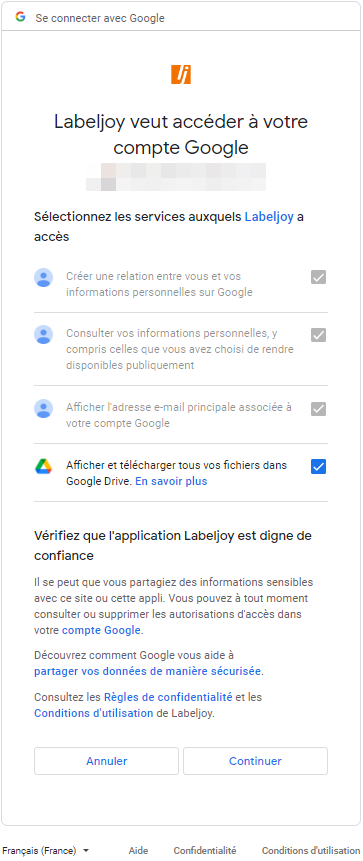Click the profile icon beside 'Afficher l'adresse e-mail'
The width and height of the screenshot is (363, 861).
(43, 409)
